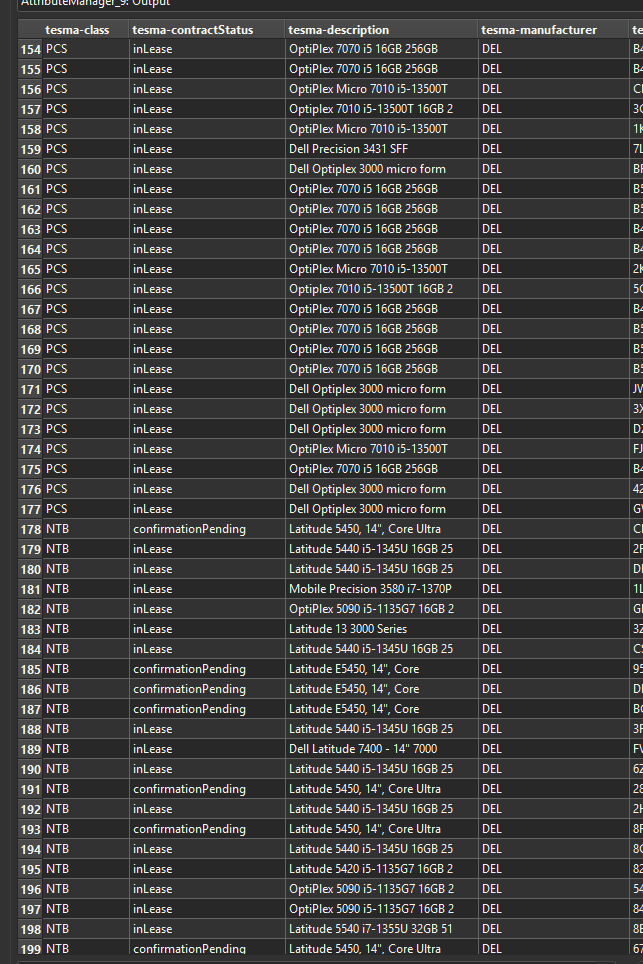Click PCS class cell in row 176
The image size is (643, 964).
point(85,489)
